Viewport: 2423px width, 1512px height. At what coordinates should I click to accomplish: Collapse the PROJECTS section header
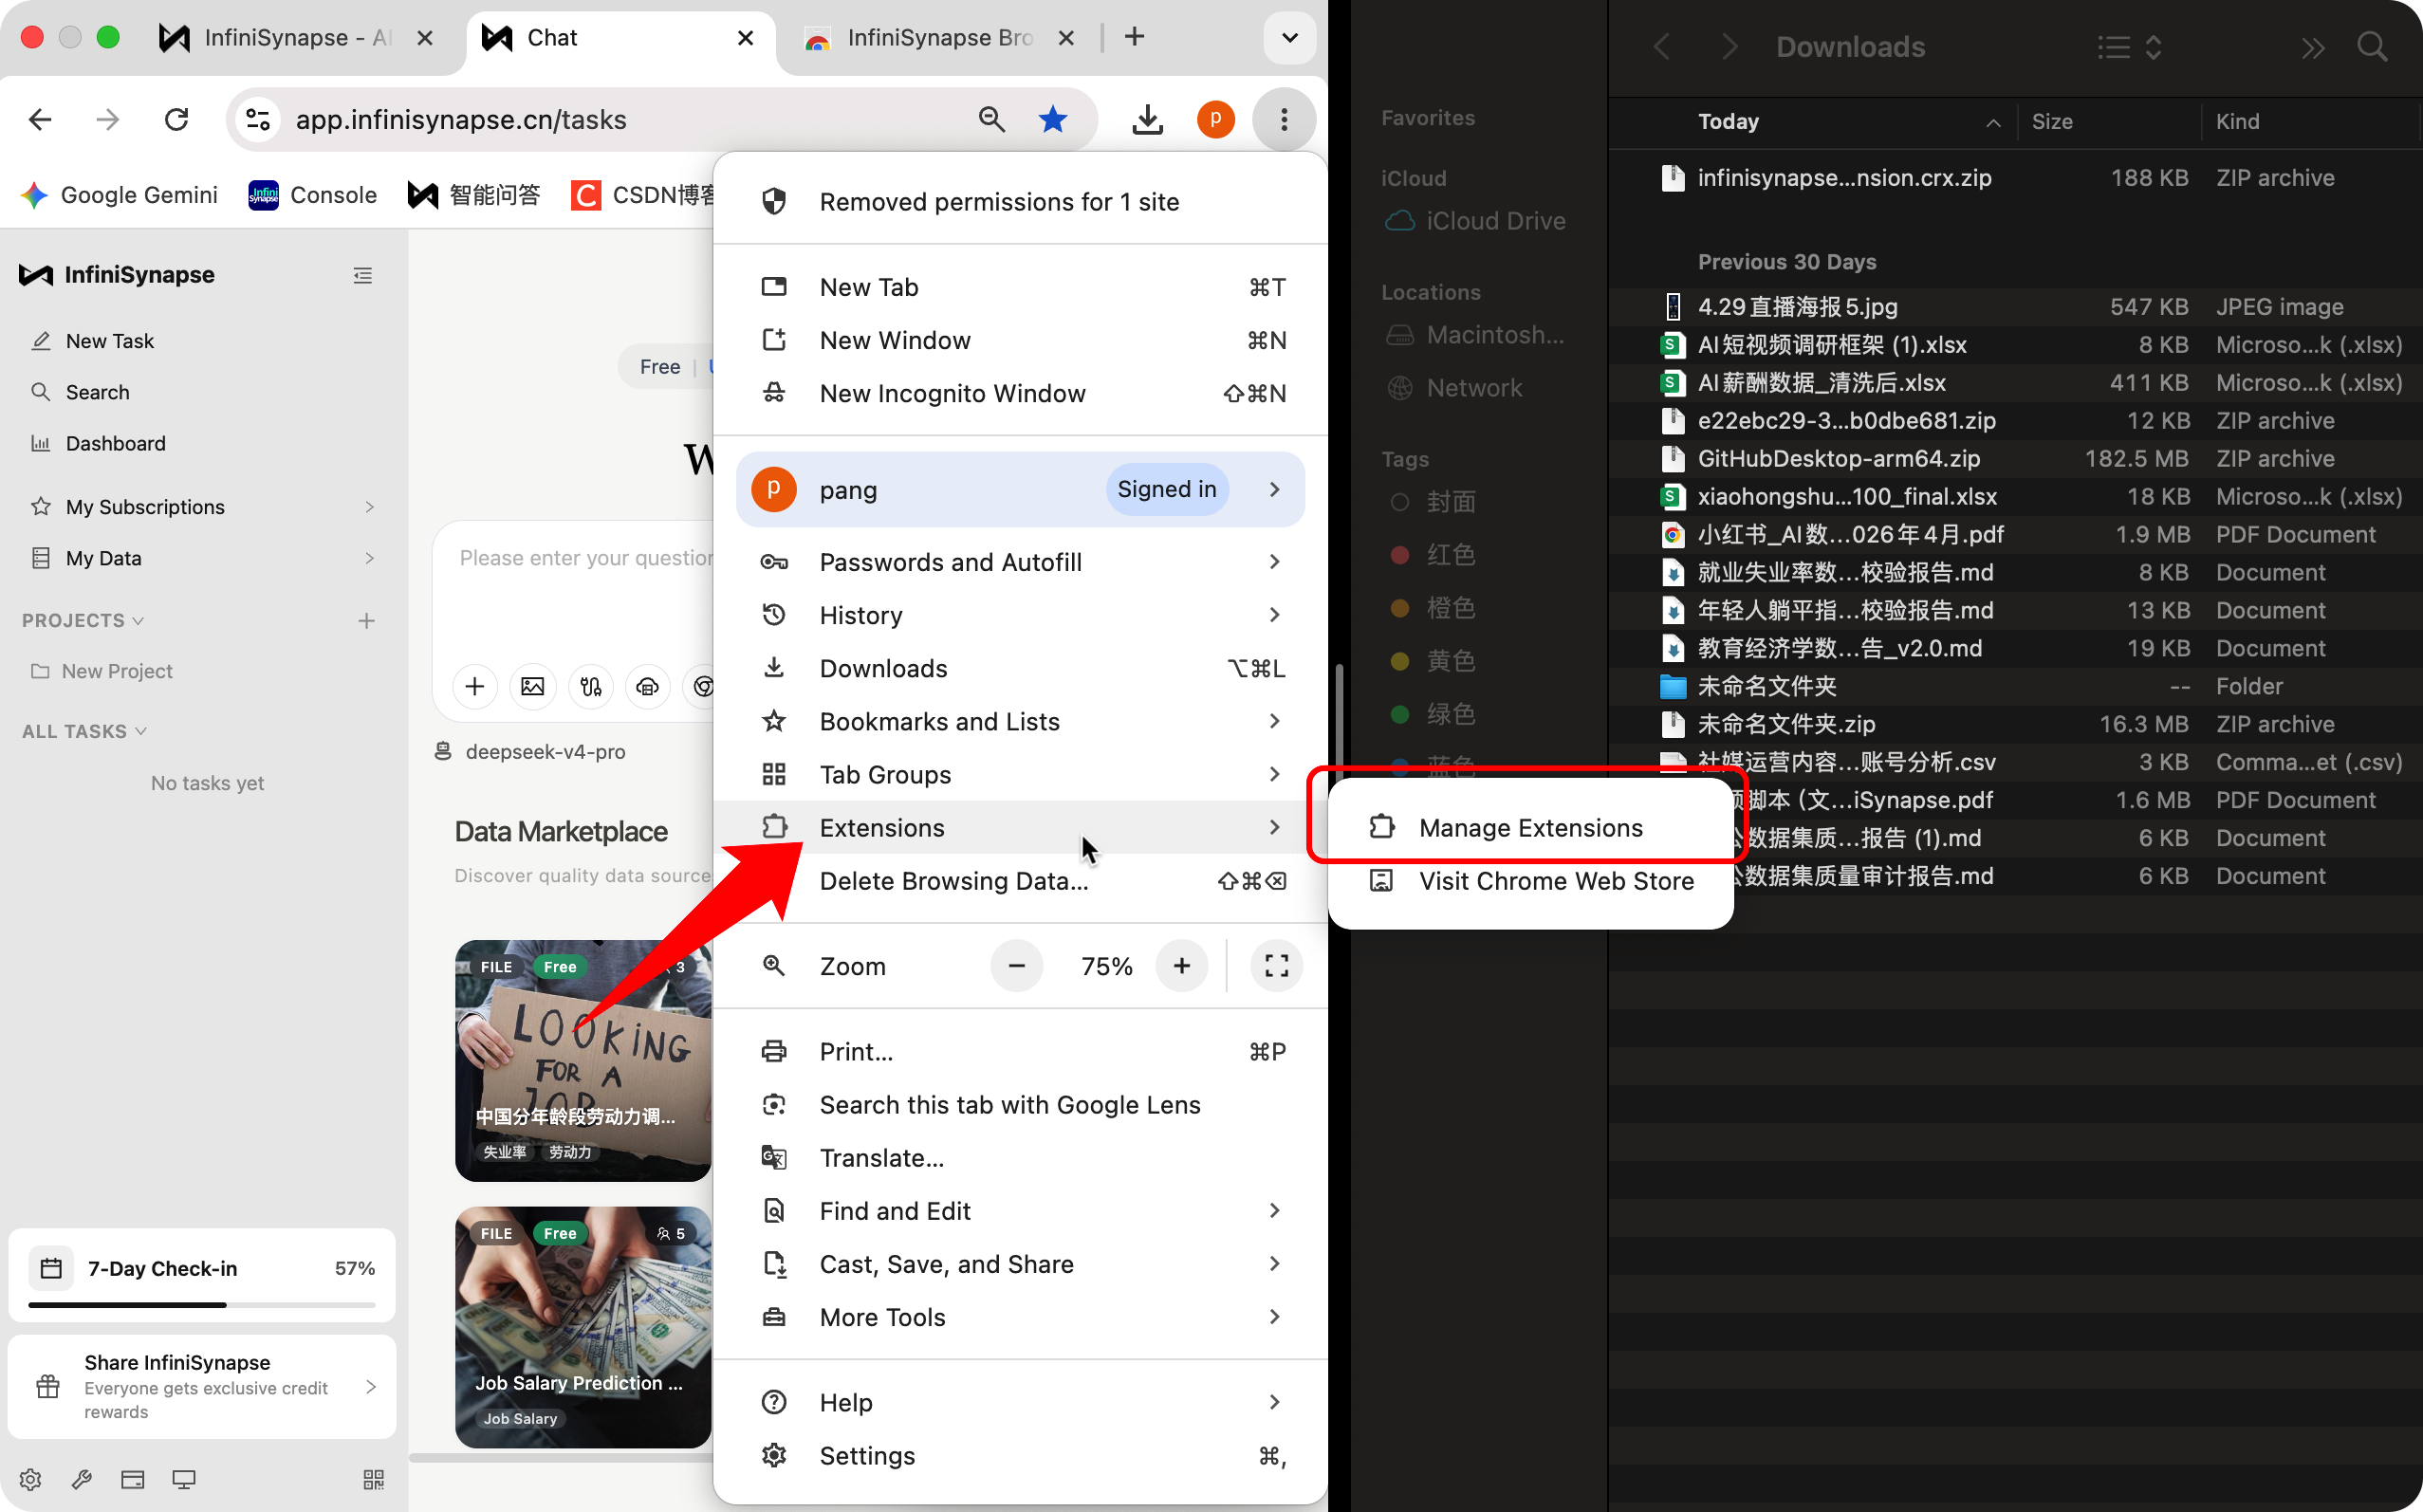(83, 621)
